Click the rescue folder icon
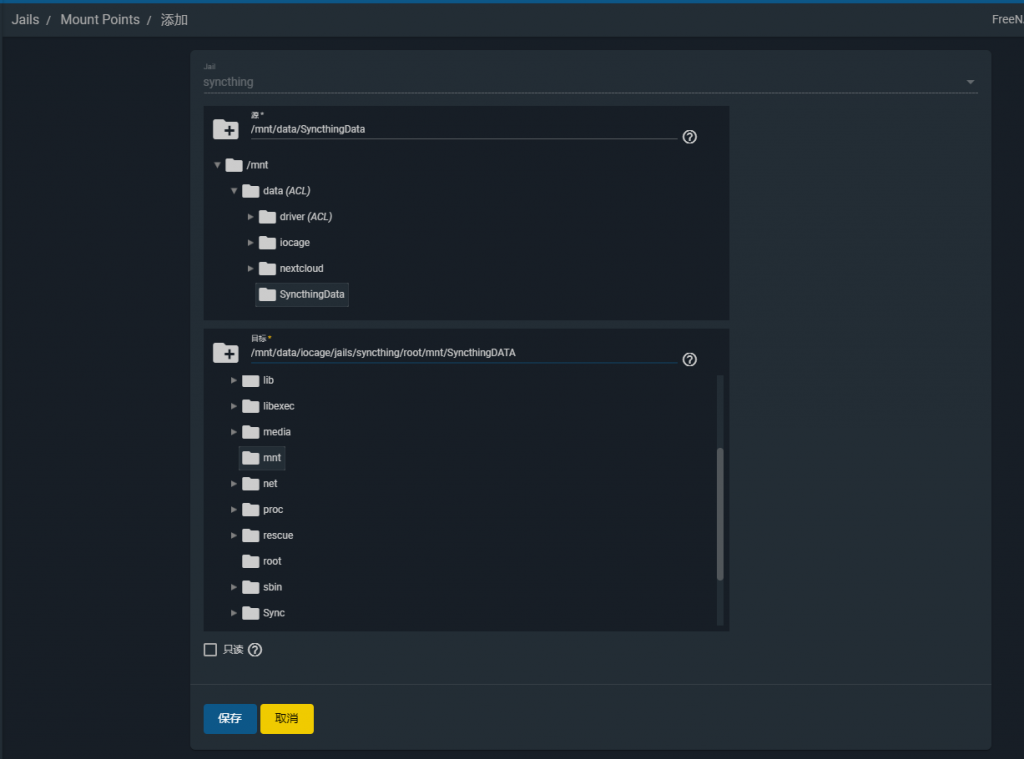Screen dimensions: 1024x759 [x=250, y=535]
